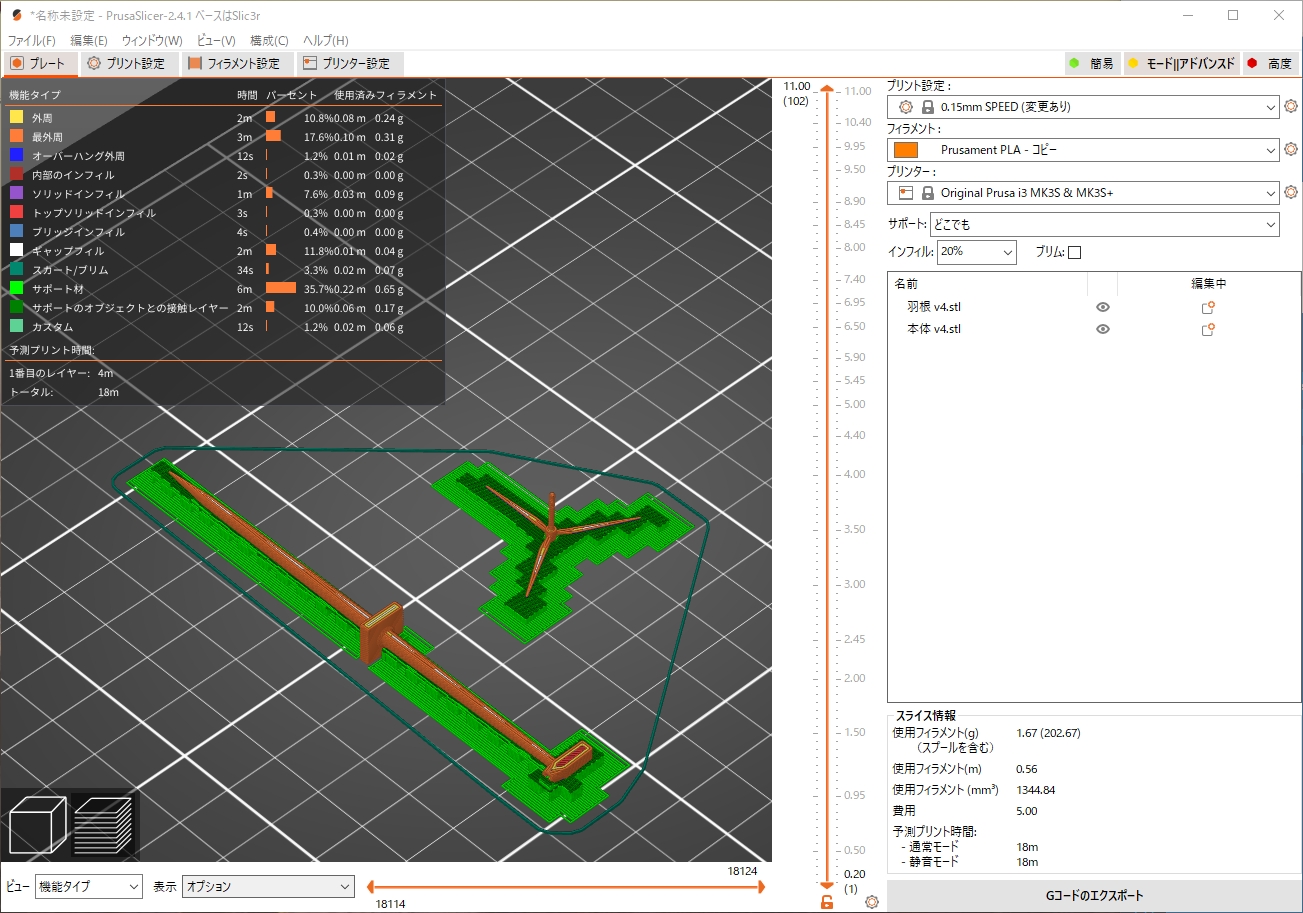Open the 表示 オプション dropdown
1303x913 pixels.
(268, 886)
